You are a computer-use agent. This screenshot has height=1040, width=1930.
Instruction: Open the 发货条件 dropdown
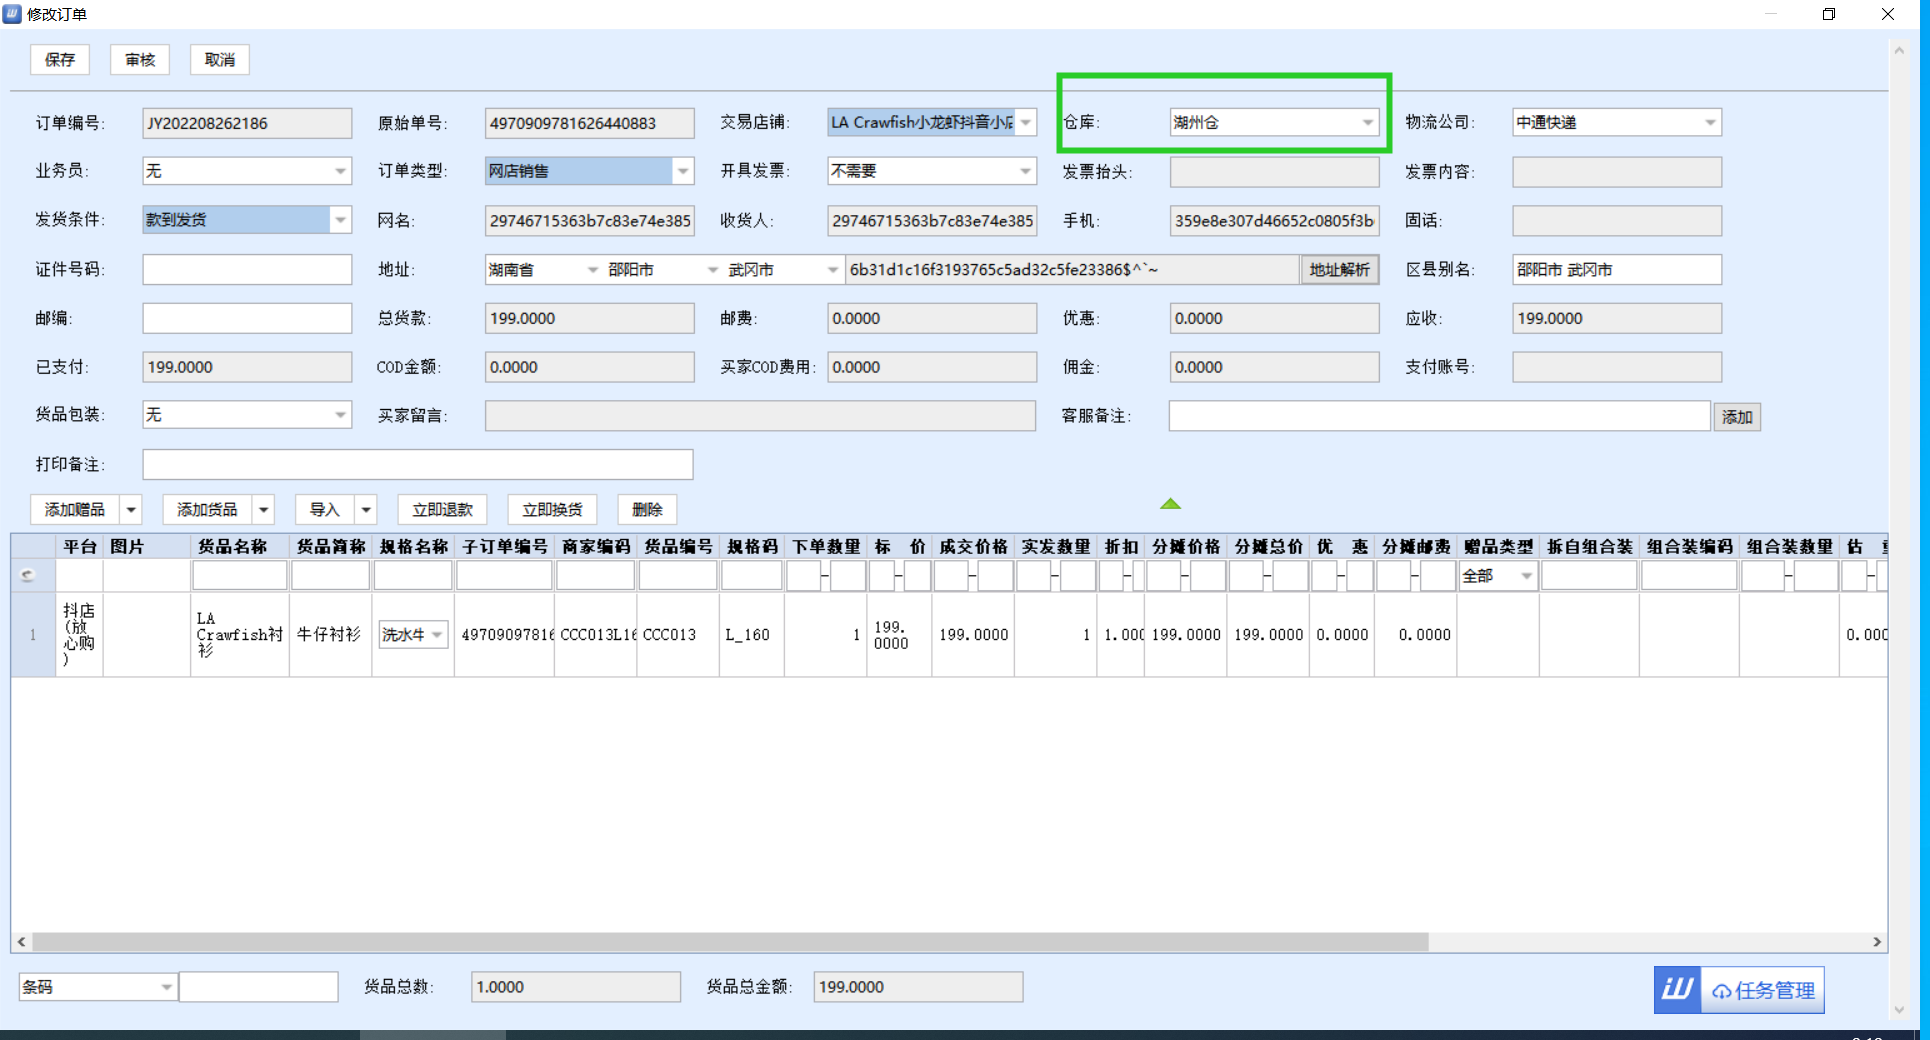(340, 220)
